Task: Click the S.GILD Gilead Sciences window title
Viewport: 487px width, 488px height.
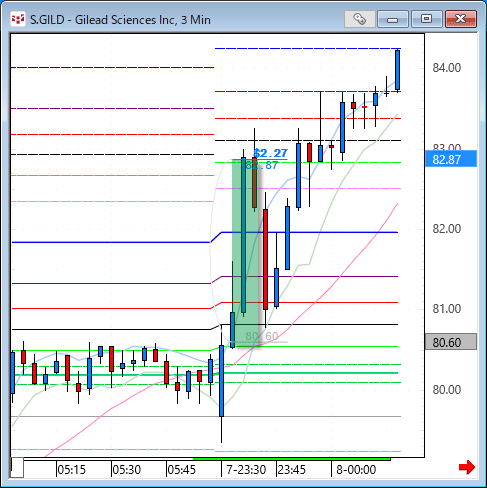Action: click(x=120, y=20)
